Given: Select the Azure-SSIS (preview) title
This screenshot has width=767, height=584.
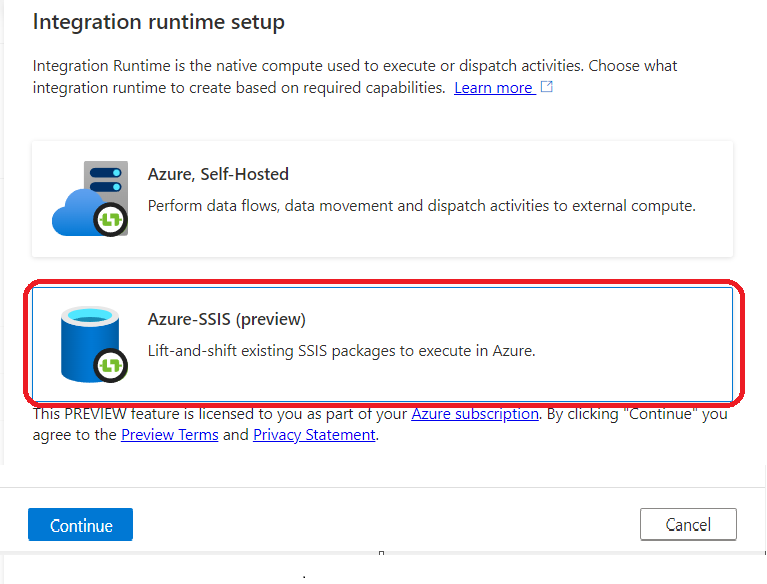Looking at the screenshot, I should tap(226, 319).
